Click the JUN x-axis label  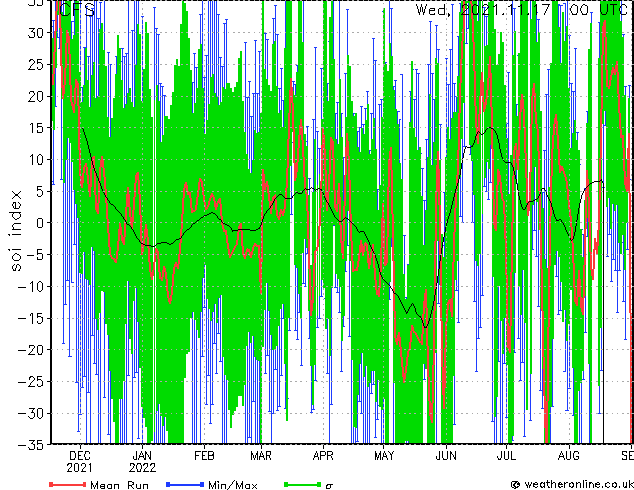[x=446, y=456]
